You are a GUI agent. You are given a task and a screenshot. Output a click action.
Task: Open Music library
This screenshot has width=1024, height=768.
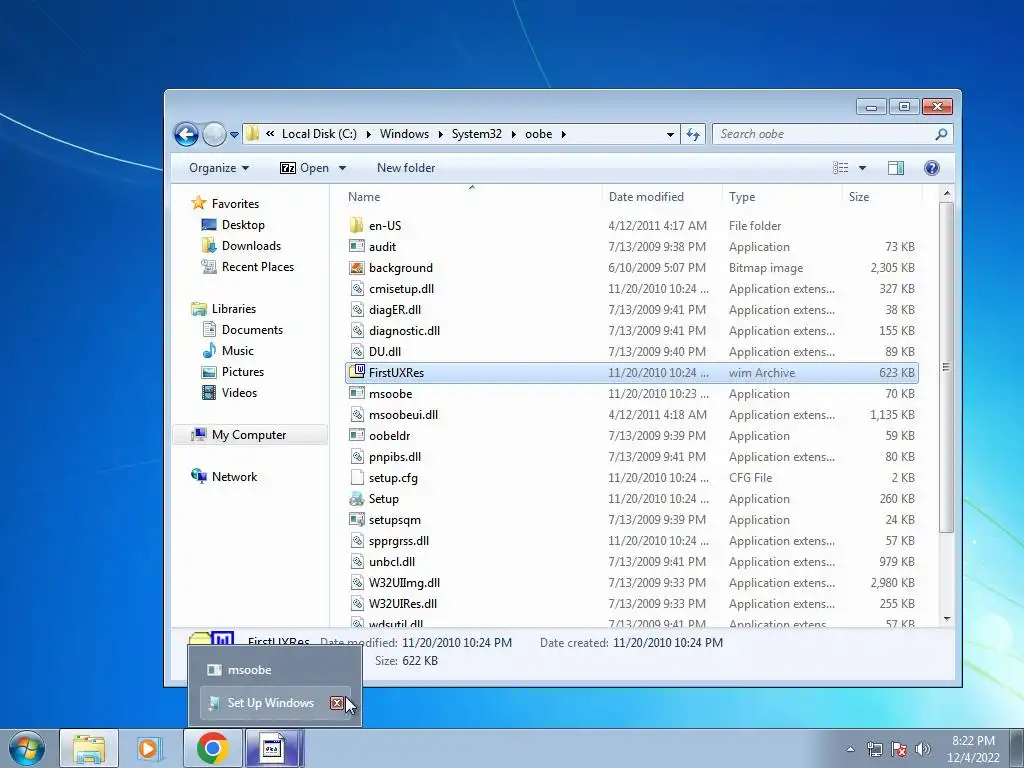pyautogui.click(x=238, y=351)
